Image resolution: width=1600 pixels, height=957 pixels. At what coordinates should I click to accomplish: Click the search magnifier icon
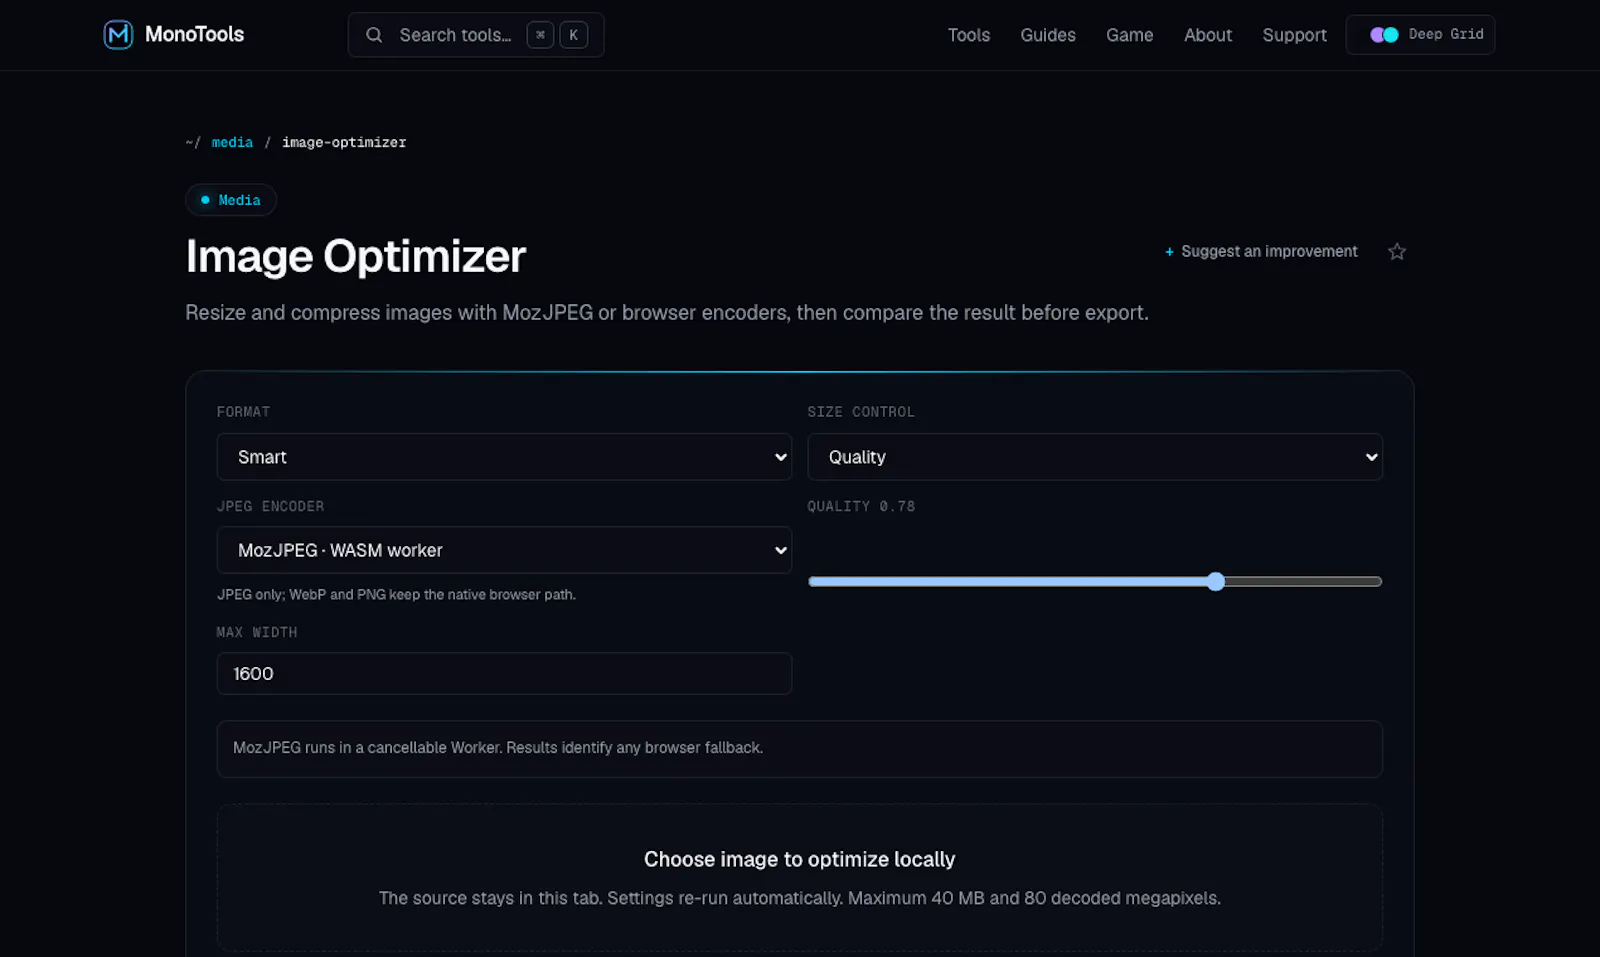374,35
